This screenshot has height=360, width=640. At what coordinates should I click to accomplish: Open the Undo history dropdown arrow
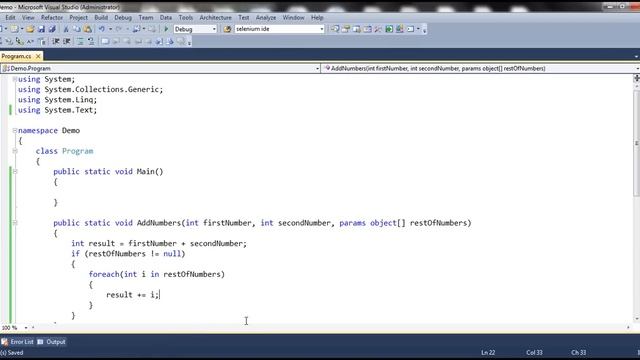[x=110, y=29]
